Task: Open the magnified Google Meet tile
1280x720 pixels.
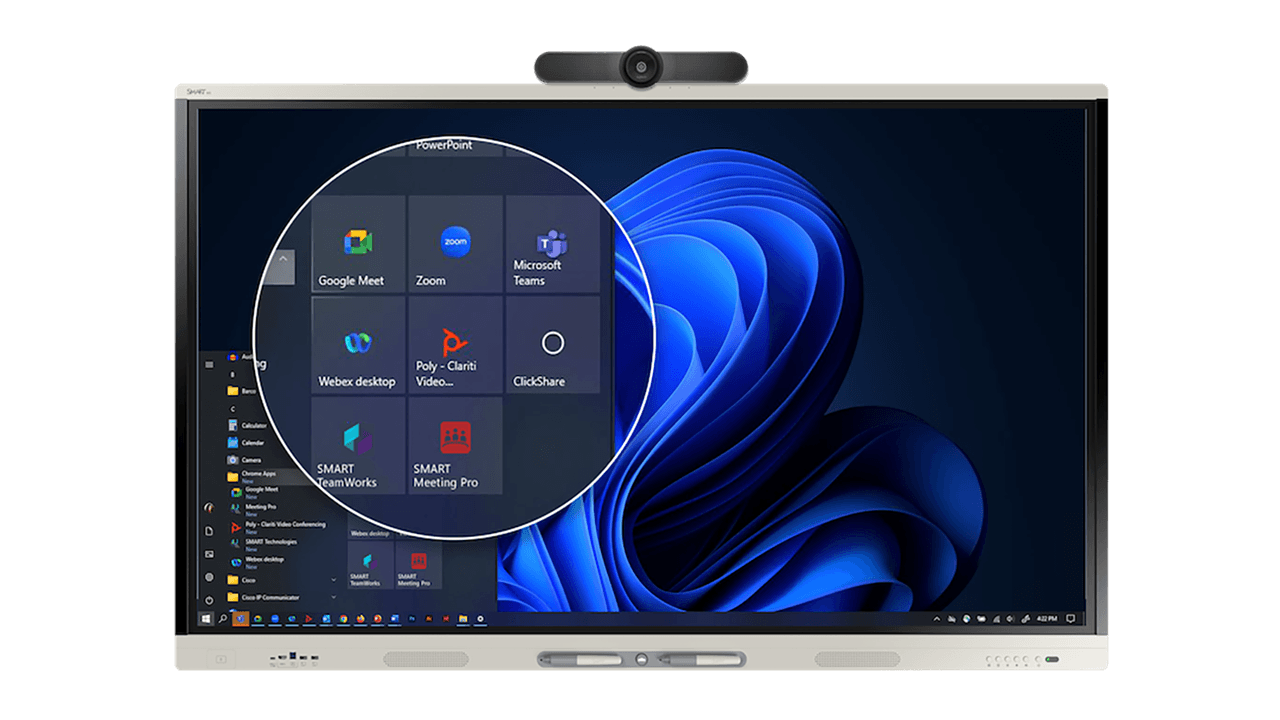Action: [x=358, y=244]
